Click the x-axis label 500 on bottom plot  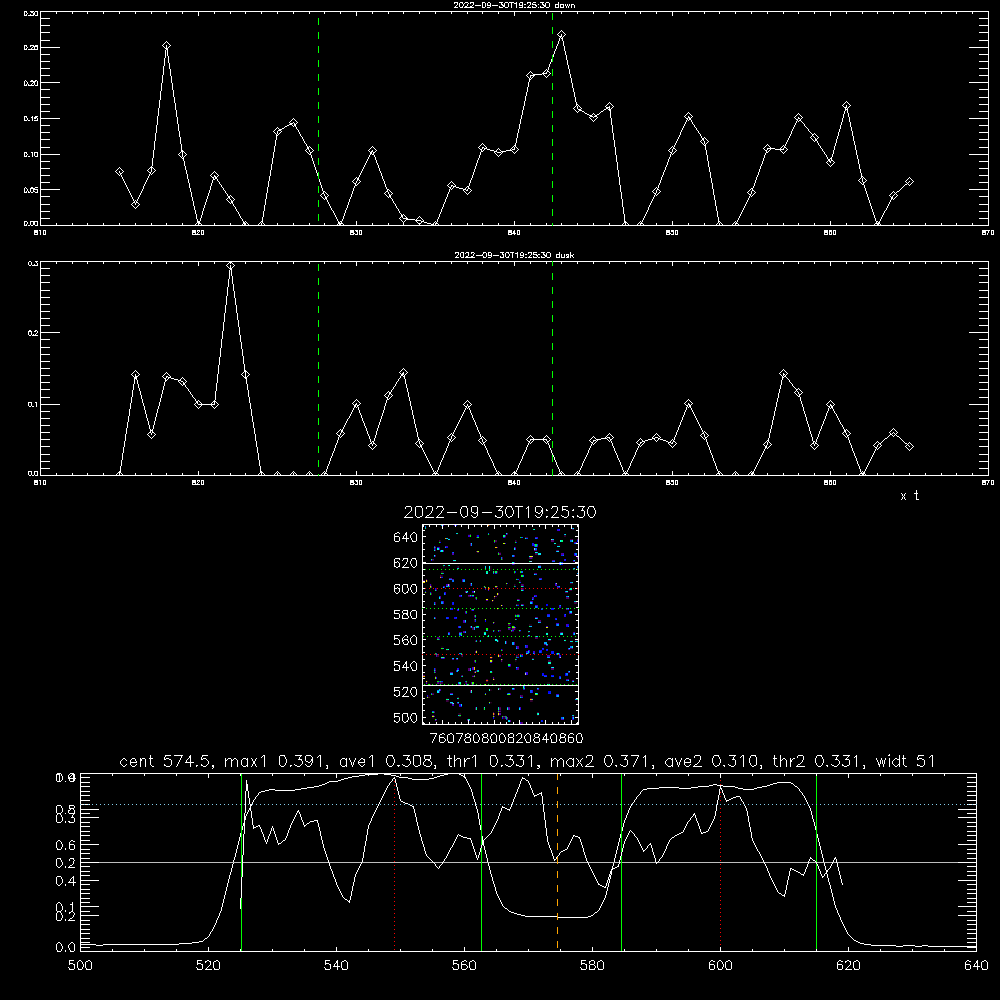tap(80, 966)
